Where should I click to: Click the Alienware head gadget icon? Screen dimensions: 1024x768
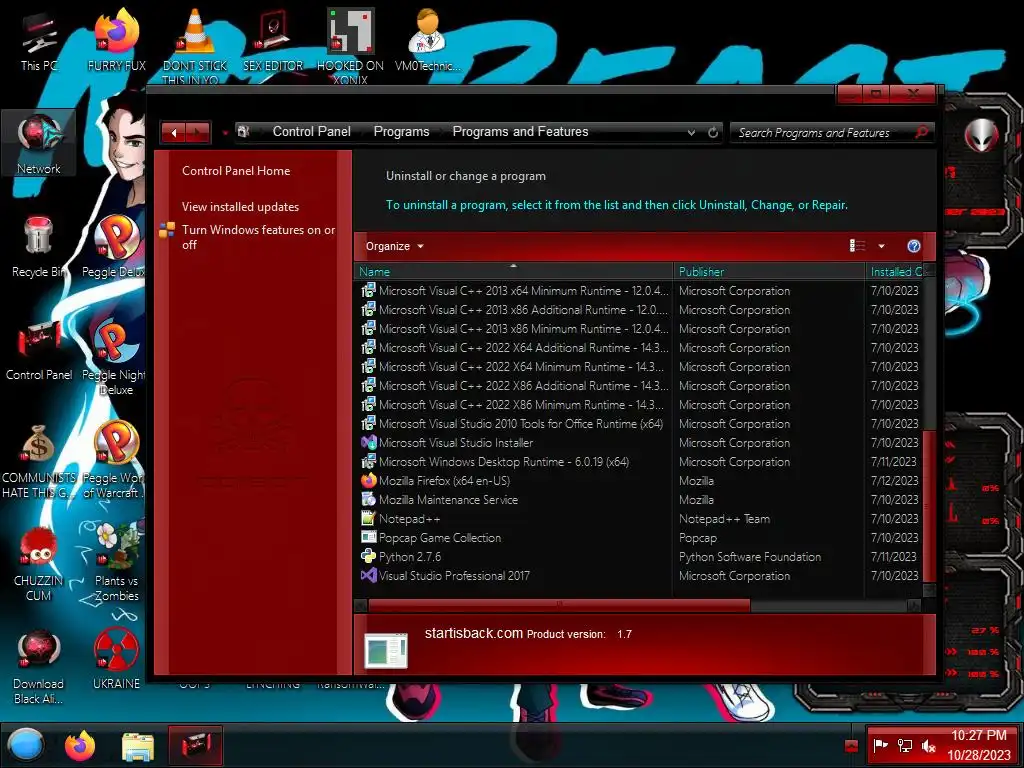pos(981,135)
